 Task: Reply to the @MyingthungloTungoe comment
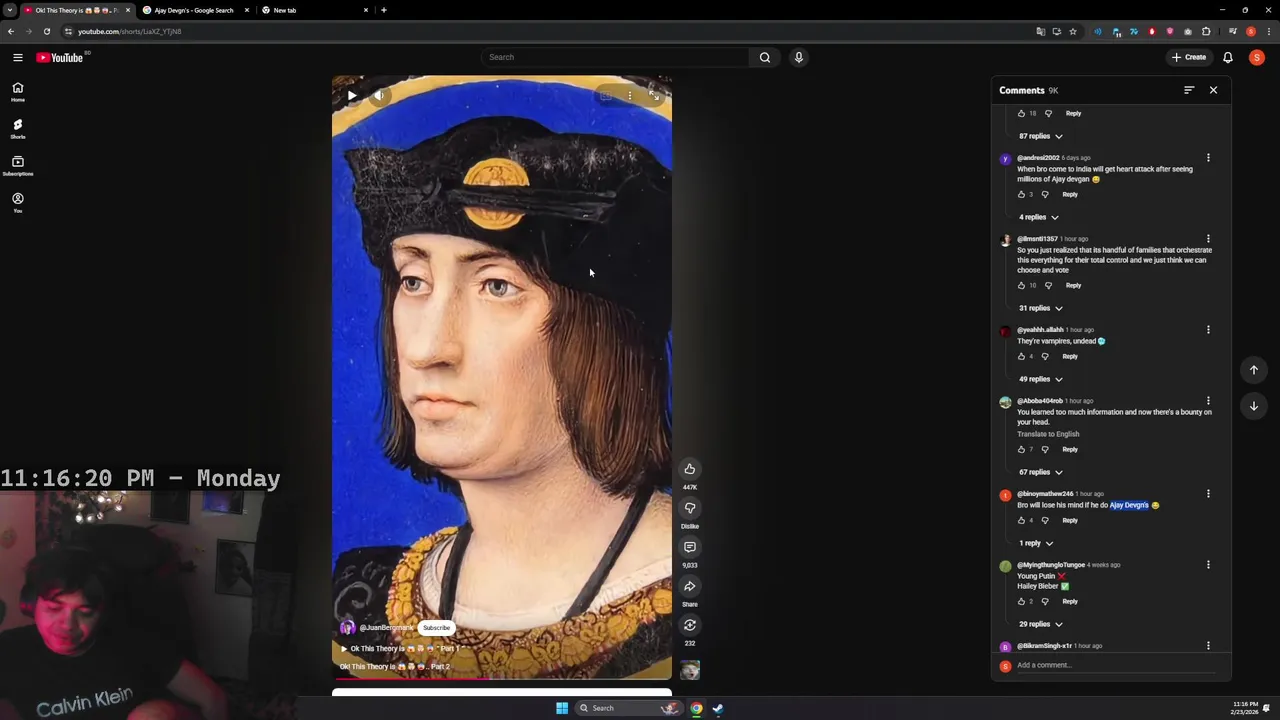click(x=1070, y=601)
